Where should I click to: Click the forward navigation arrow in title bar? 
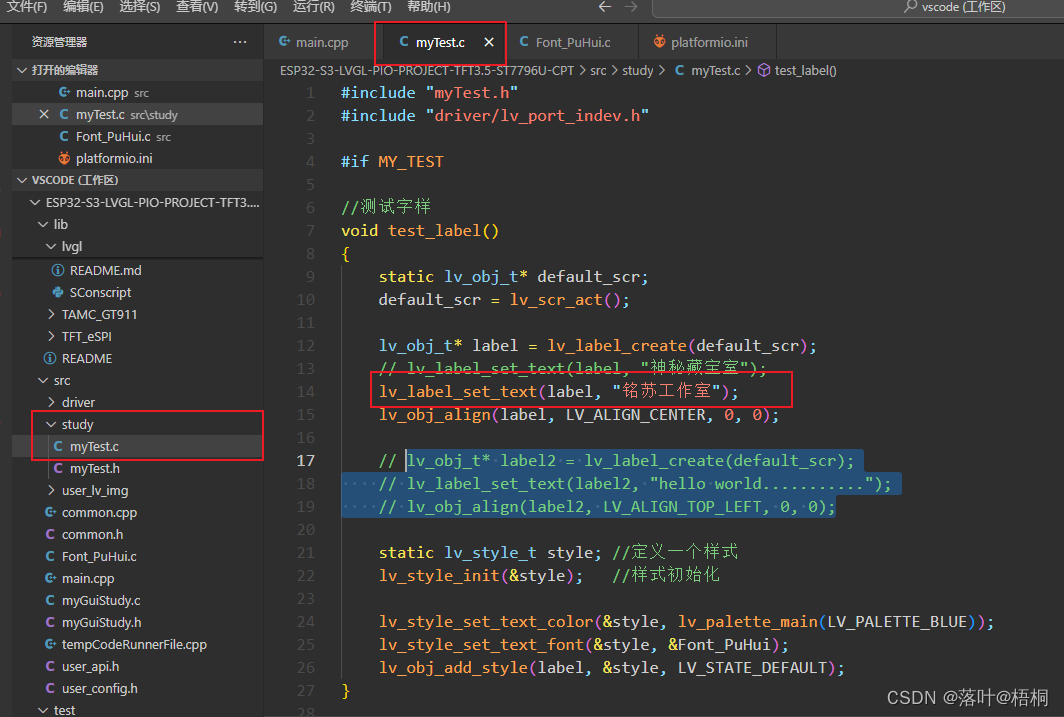tap(632, 7)
